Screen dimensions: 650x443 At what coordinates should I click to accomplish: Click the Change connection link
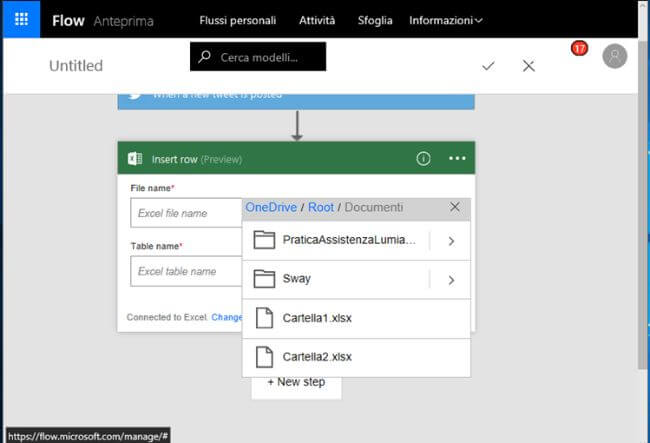(x=227, y=317)
